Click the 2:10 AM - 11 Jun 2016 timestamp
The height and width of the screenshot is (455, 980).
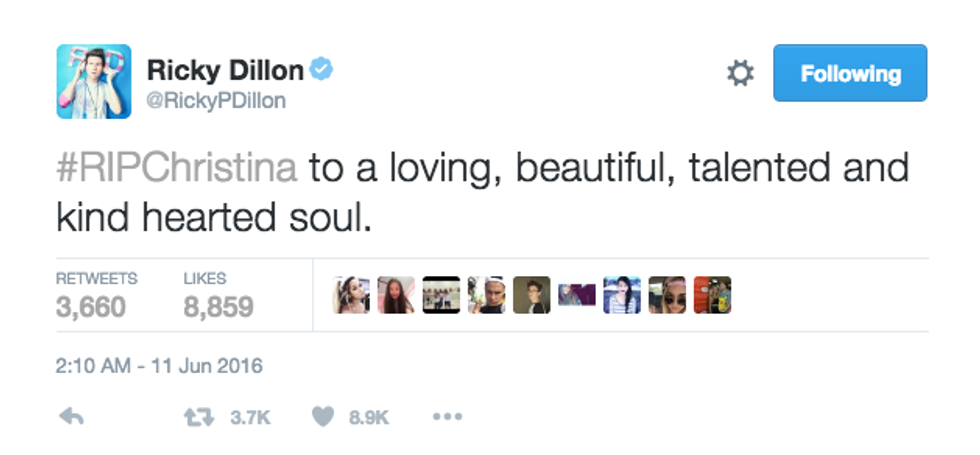click(159, 366)
